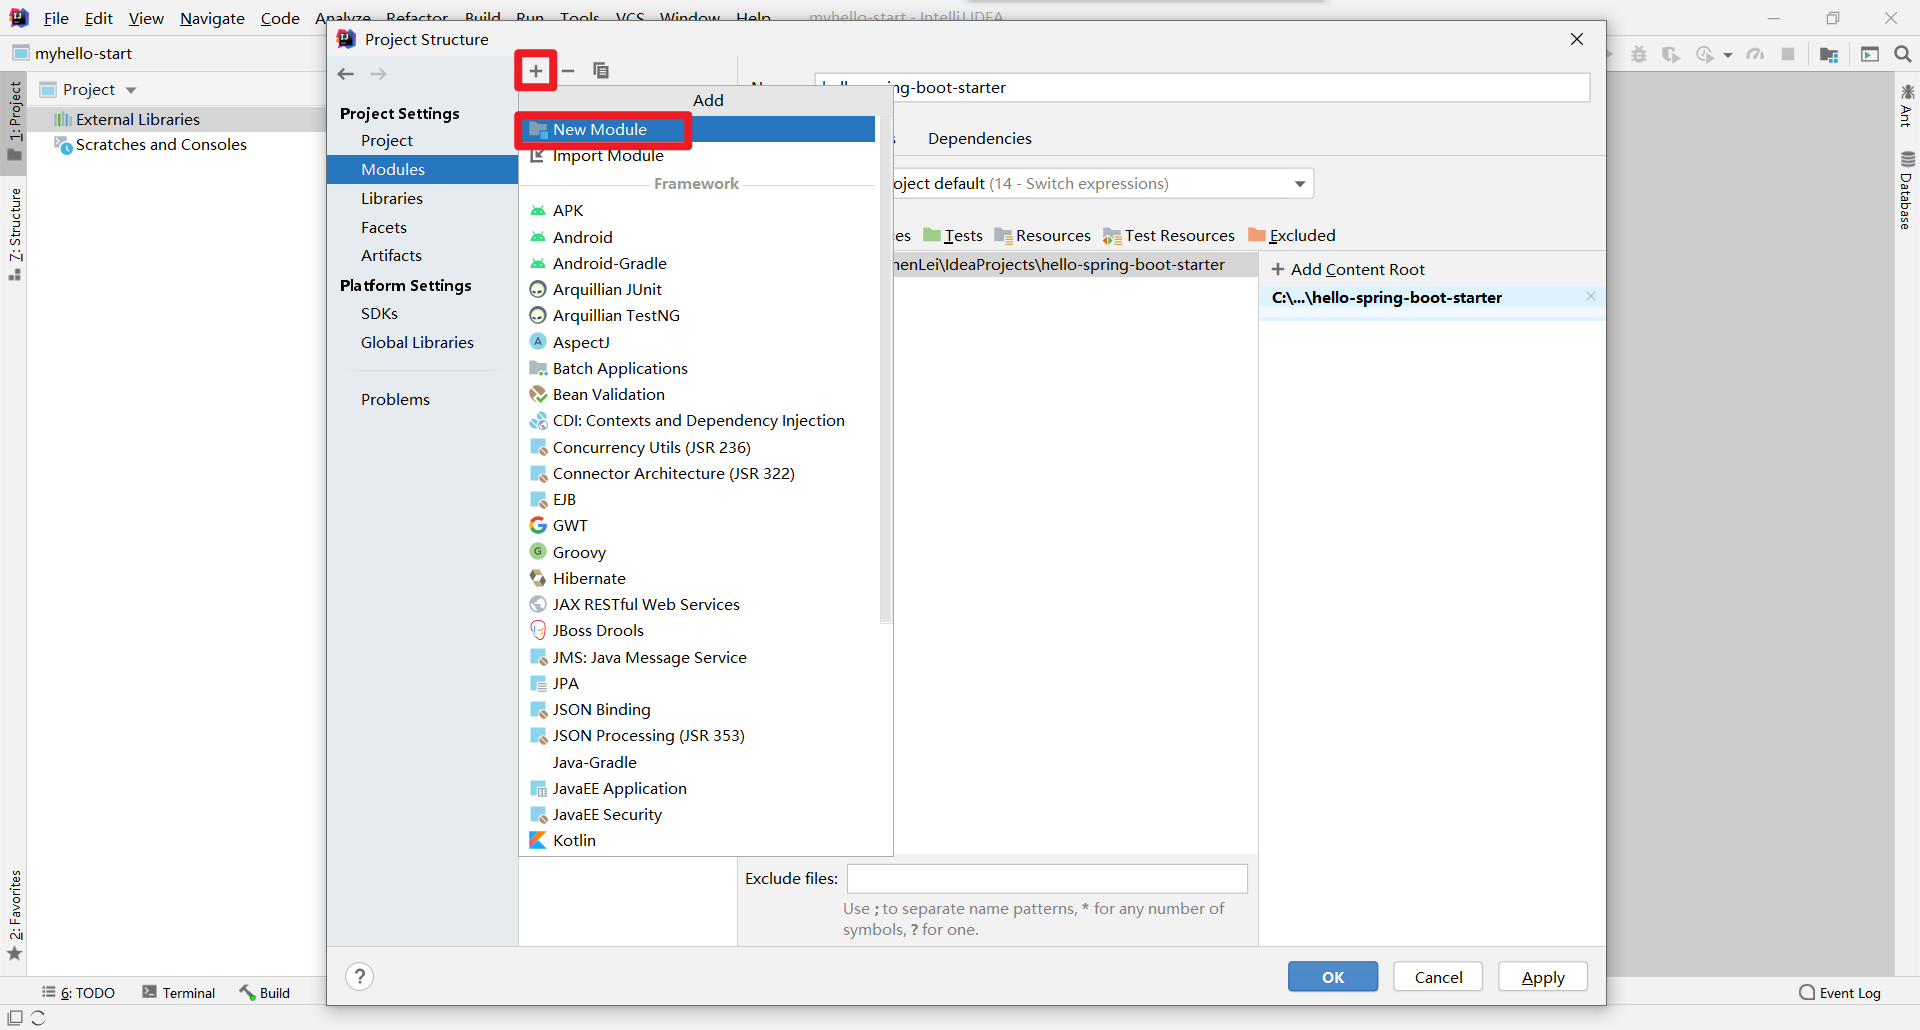The height and width of the screenshot is (1030, 1920).
Task: Open the Terminal tool window
Action: tap(178, 993)
